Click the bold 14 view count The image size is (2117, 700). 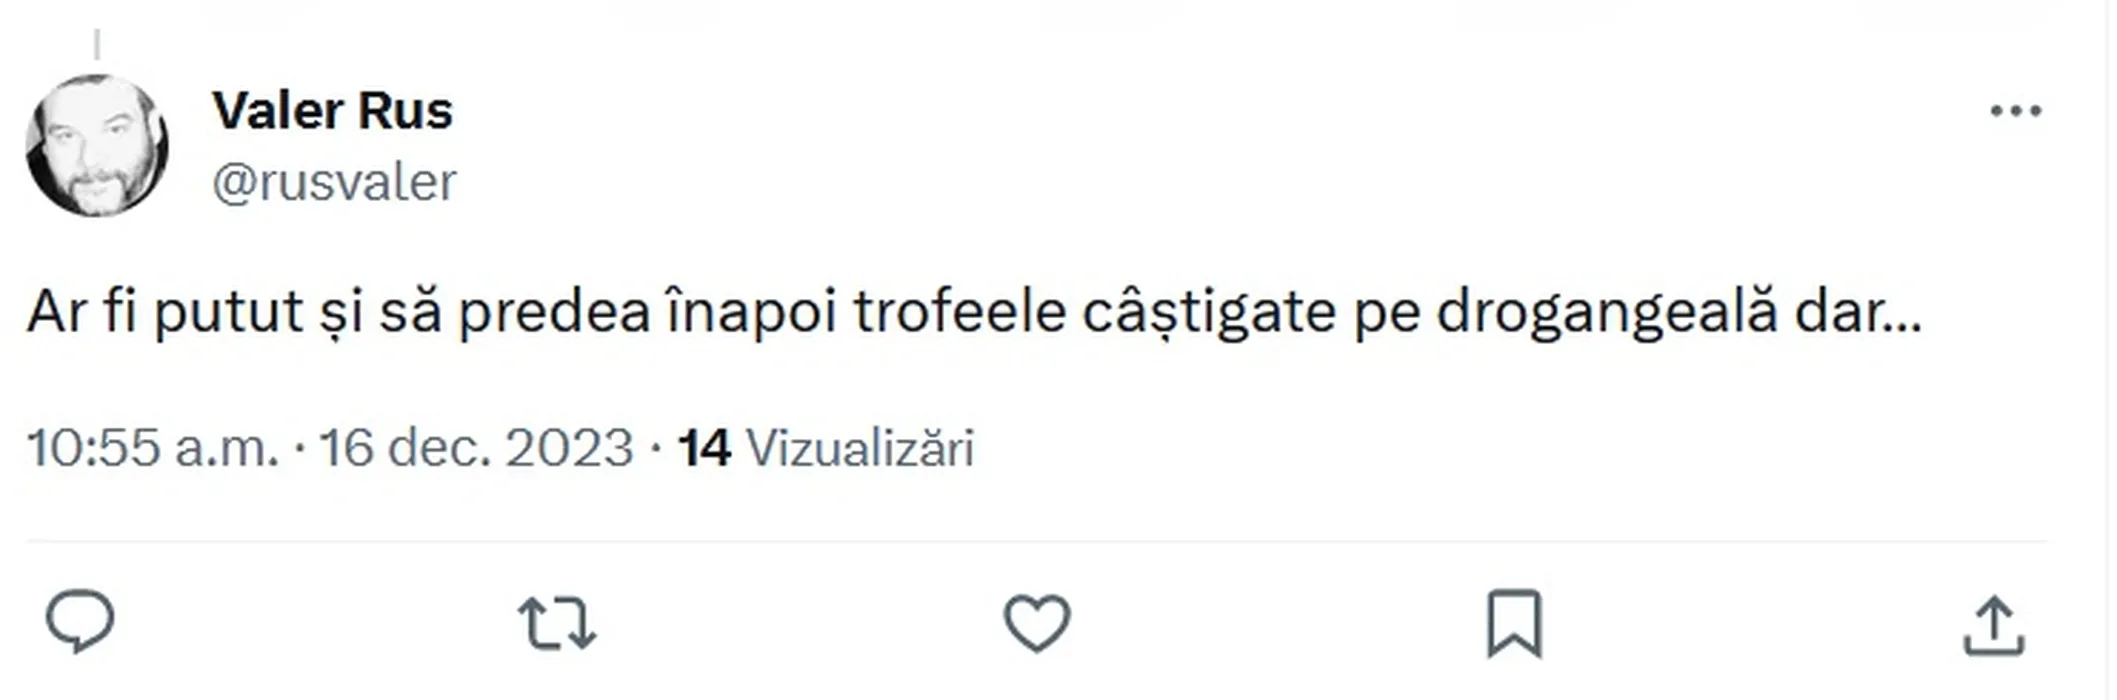[704, 447]
